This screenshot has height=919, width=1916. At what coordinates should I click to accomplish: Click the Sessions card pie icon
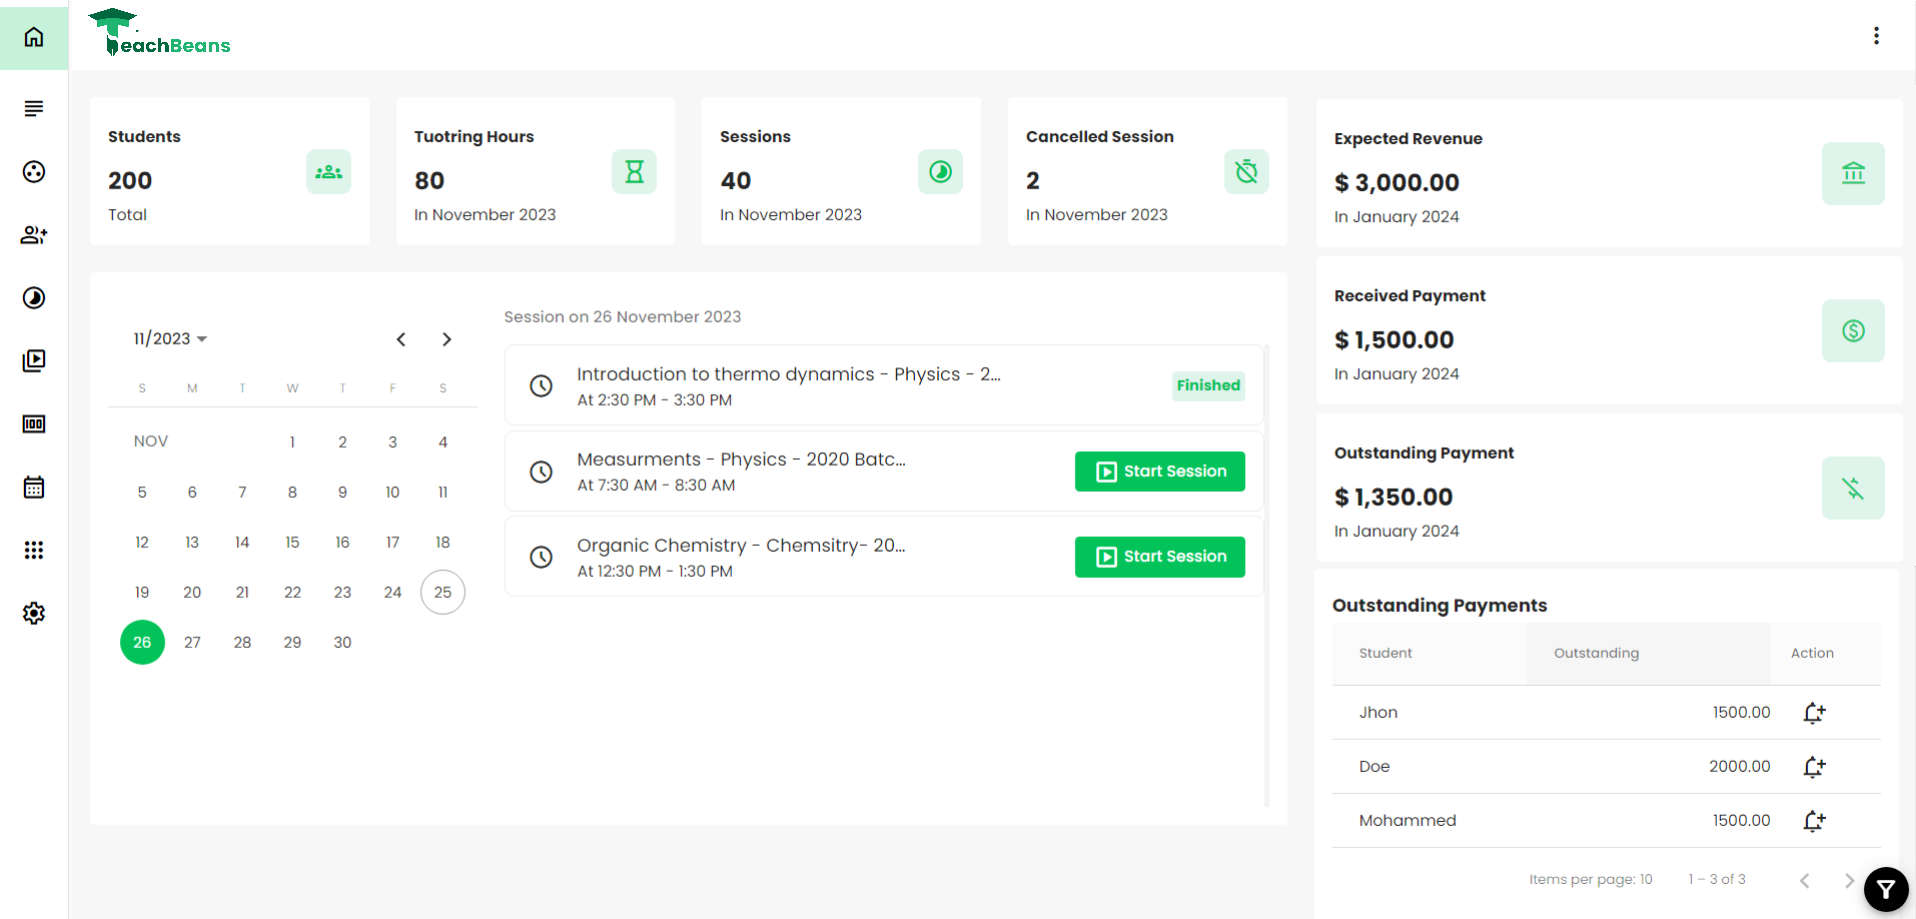click(940, 172)
